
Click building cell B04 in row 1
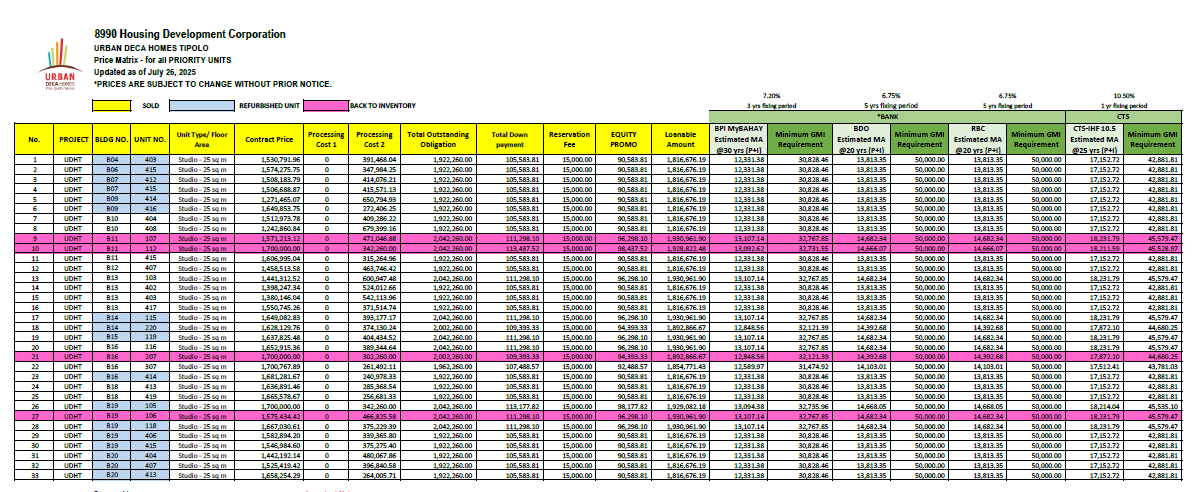coord(113,159)
